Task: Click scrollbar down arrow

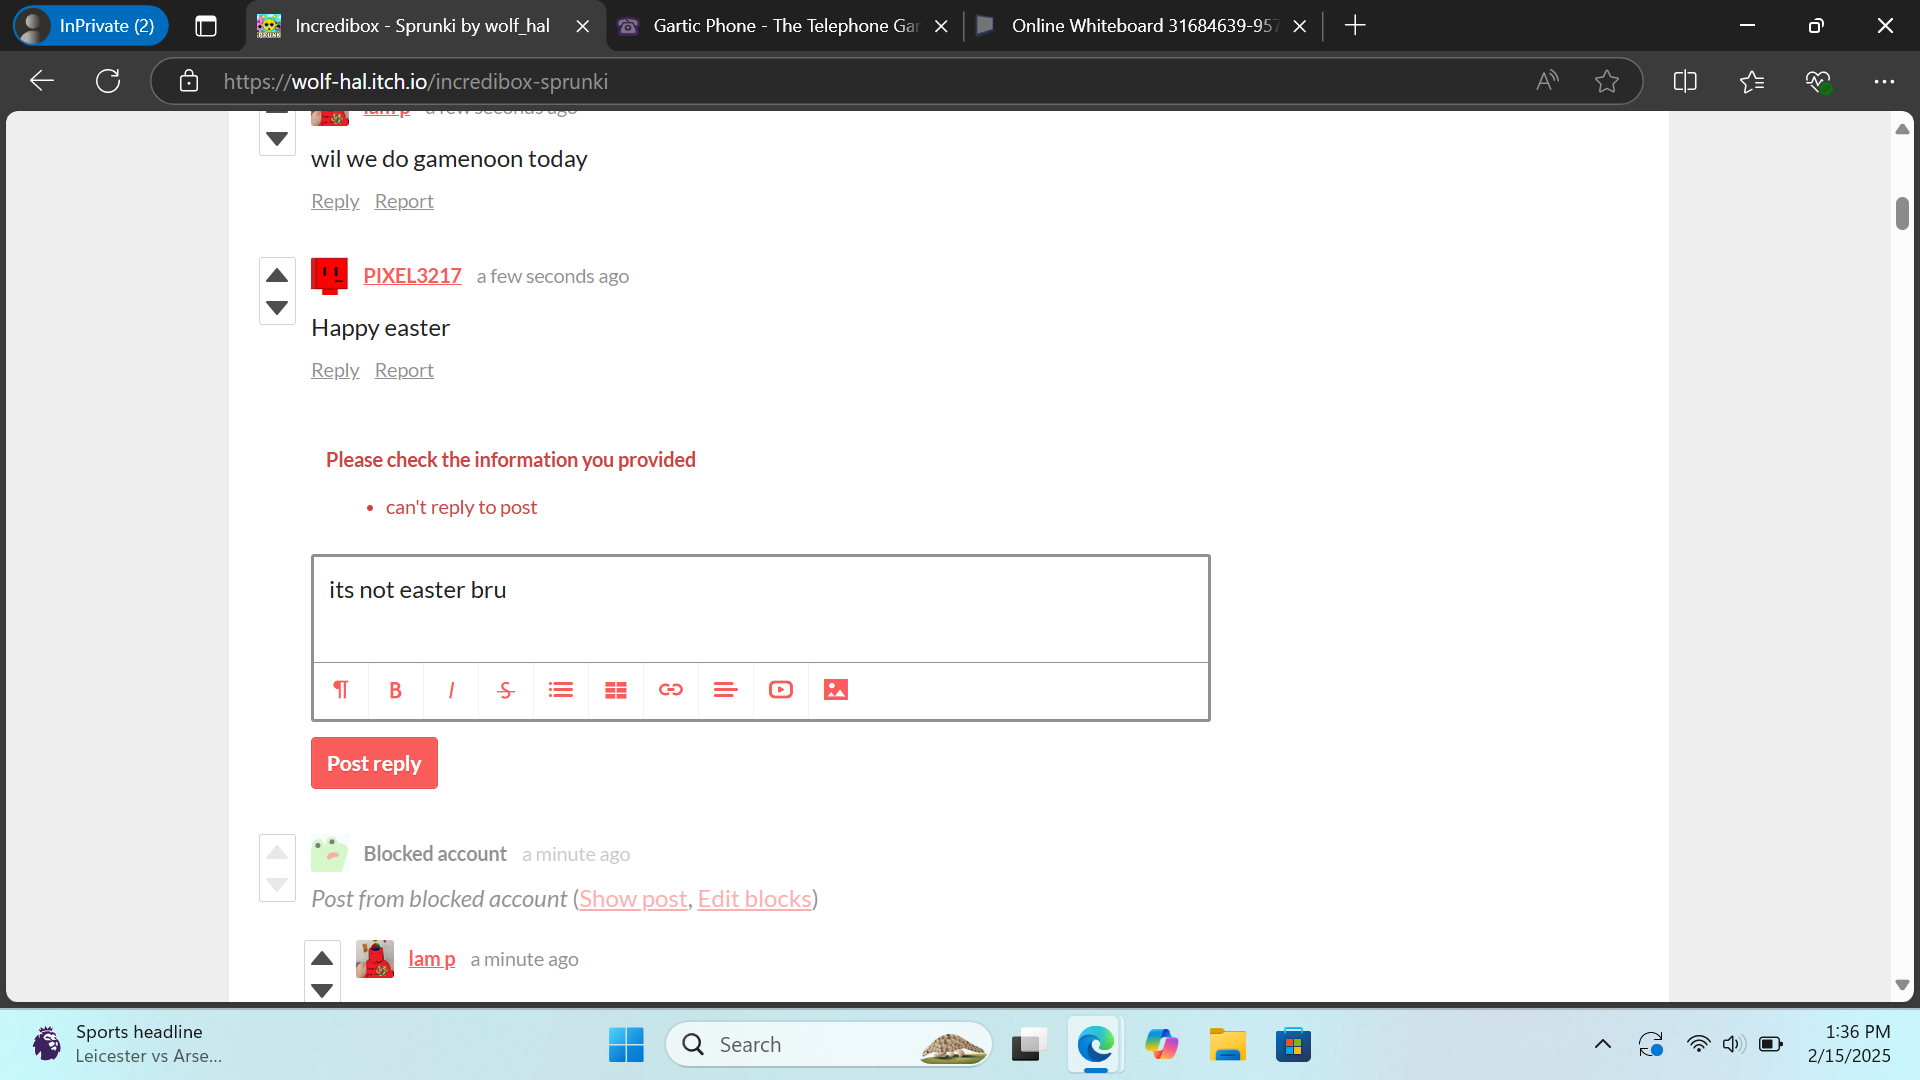Action: tap(1902, 985)
